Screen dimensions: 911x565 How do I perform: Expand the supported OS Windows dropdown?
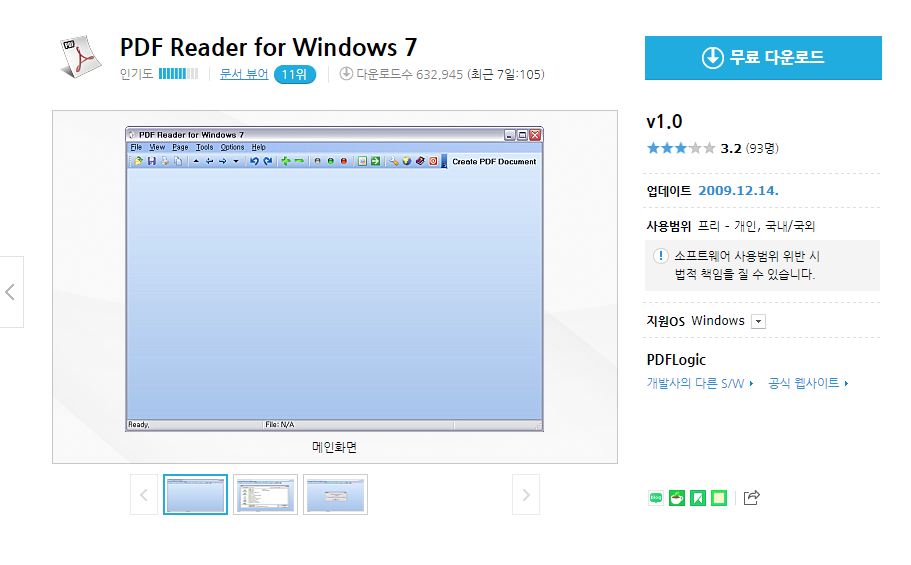tap(758, 321)
